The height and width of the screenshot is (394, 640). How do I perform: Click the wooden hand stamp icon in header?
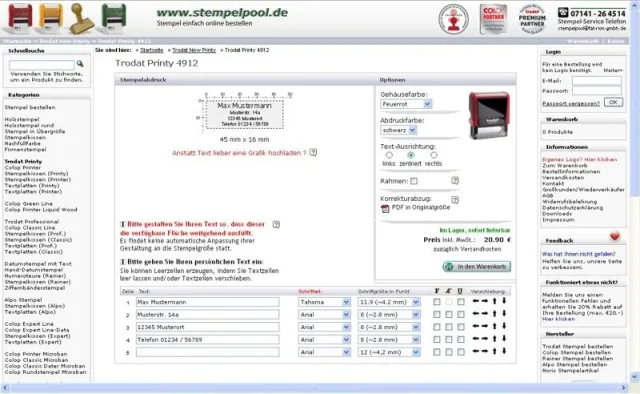pyautogui.click(x=81, y=18)
